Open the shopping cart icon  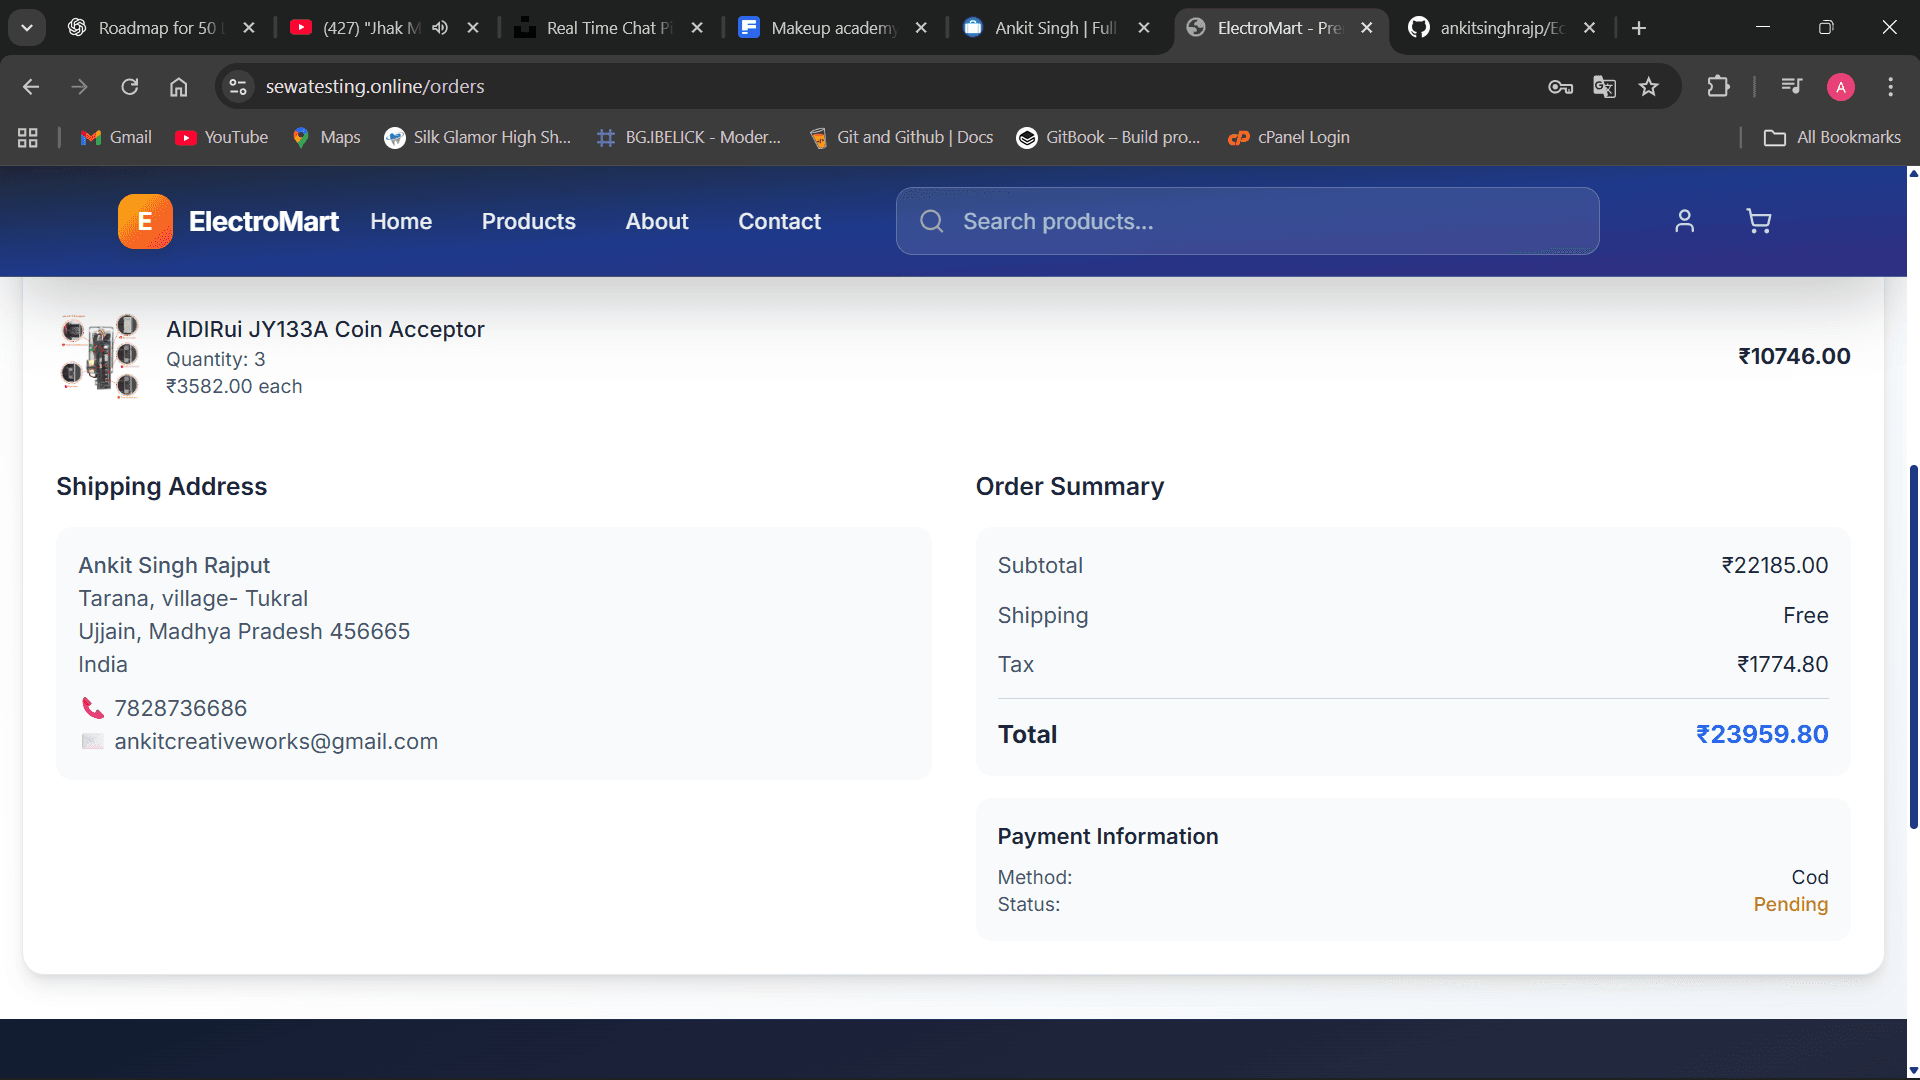(1758, 221)
